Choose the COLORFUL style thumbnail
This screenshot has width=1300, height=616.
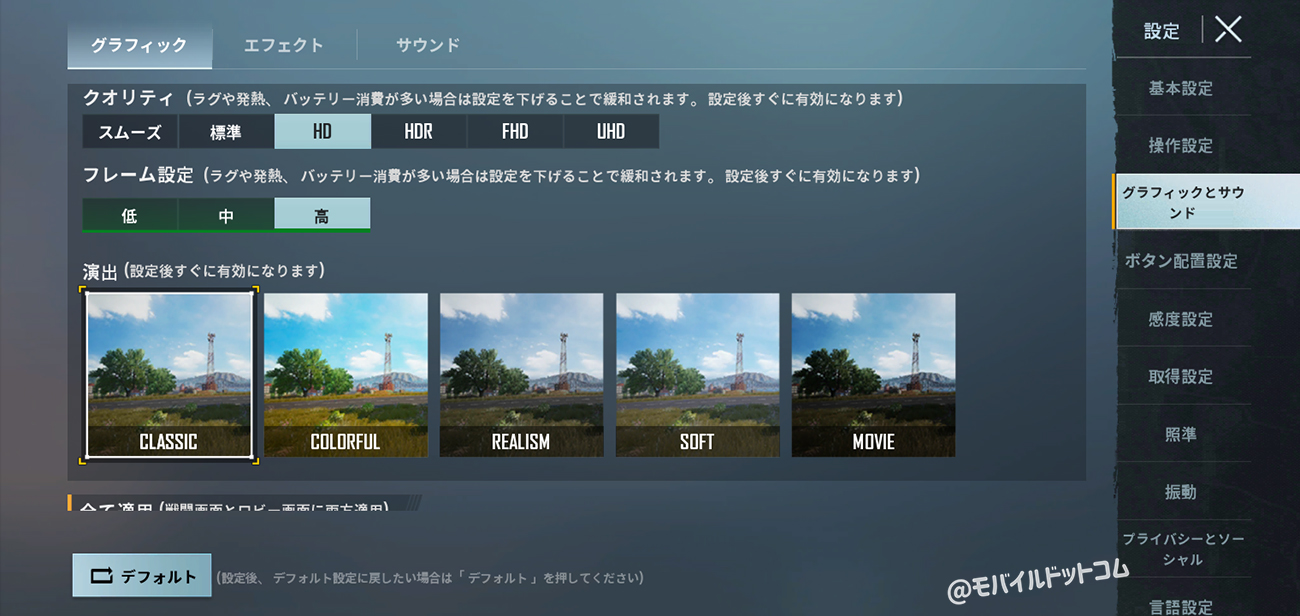[346, 375]
